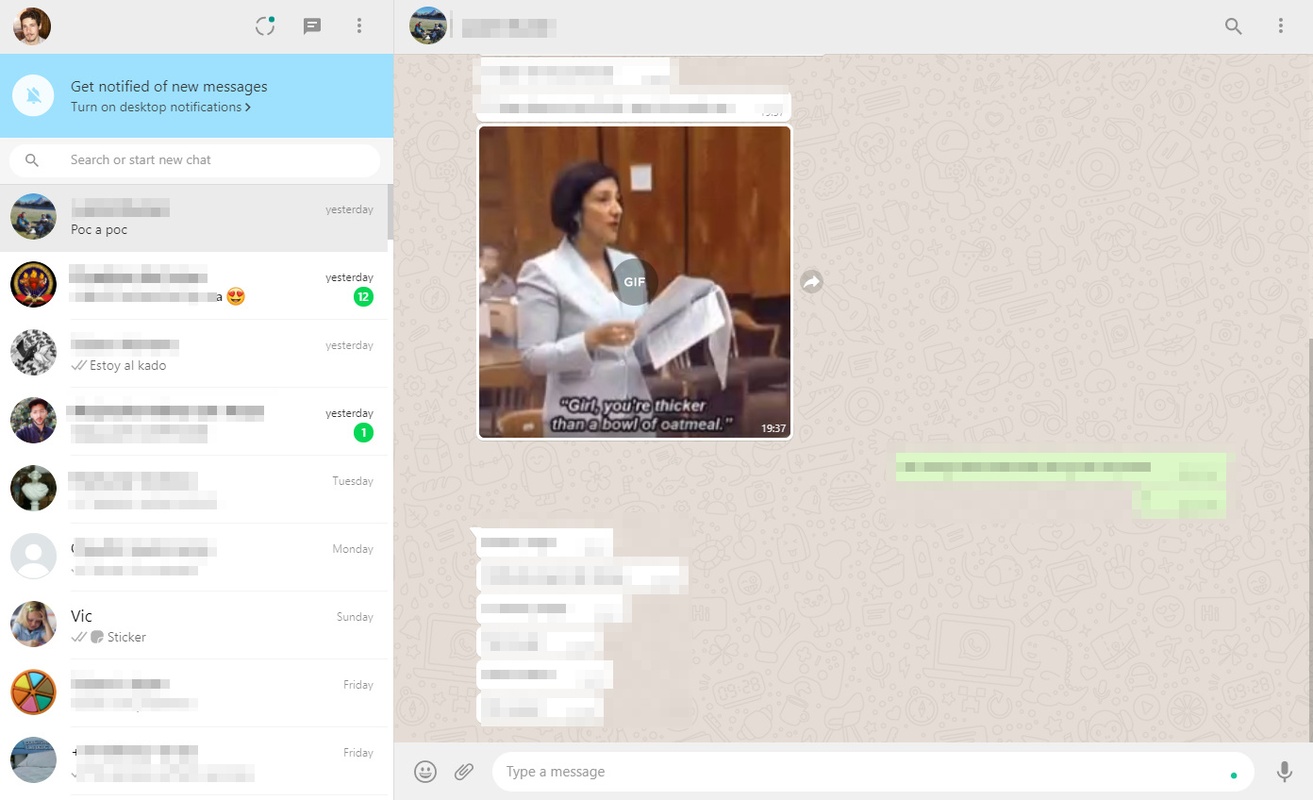The image size is (1313, 800).
Task: Open the Status updates icon
Action: click(265, 26)
